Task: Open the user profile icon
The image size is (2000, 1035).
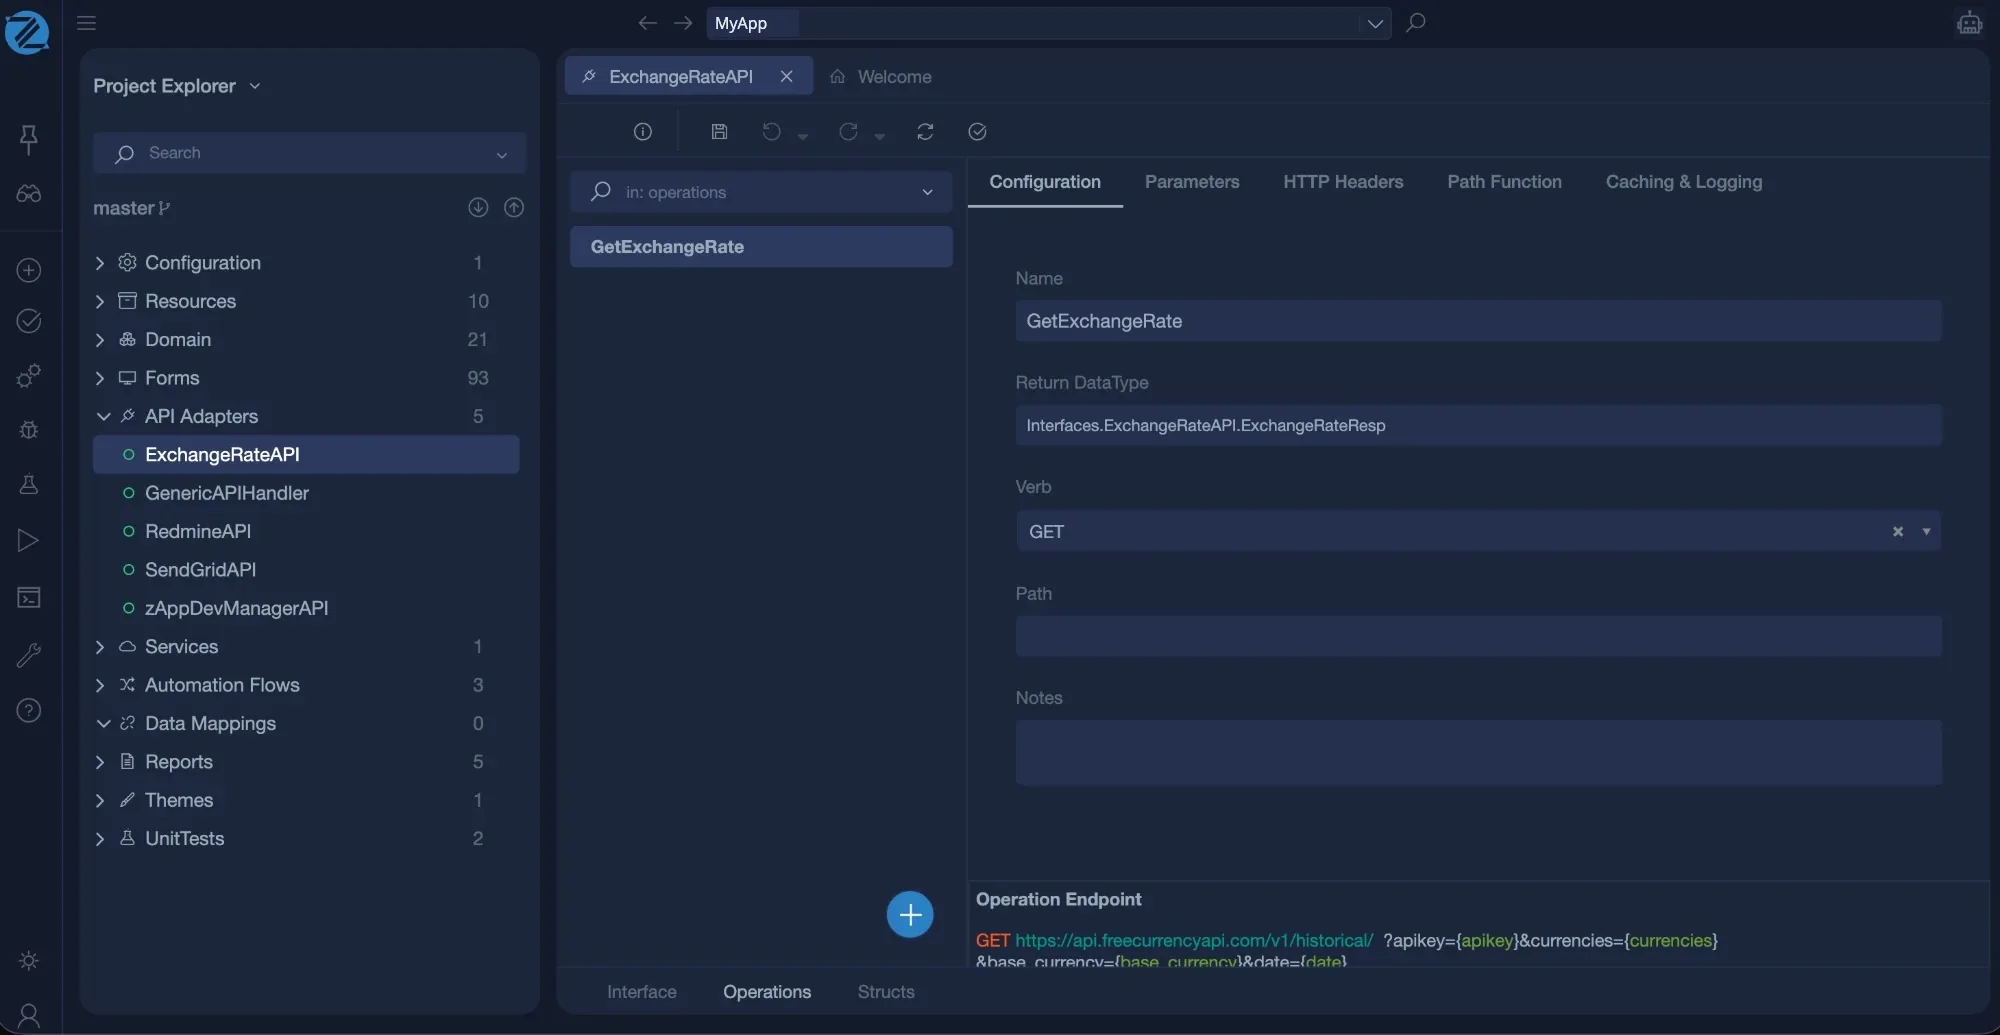Action: coord(29,1016)
